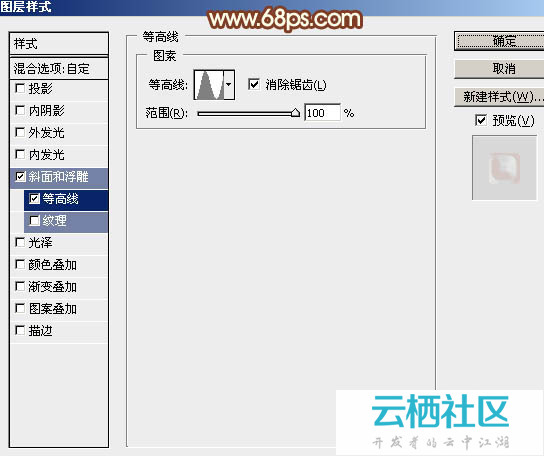
Task: Open the 混合选项 blending options entry
Action: pyautogui.click(x=59, y=68)
